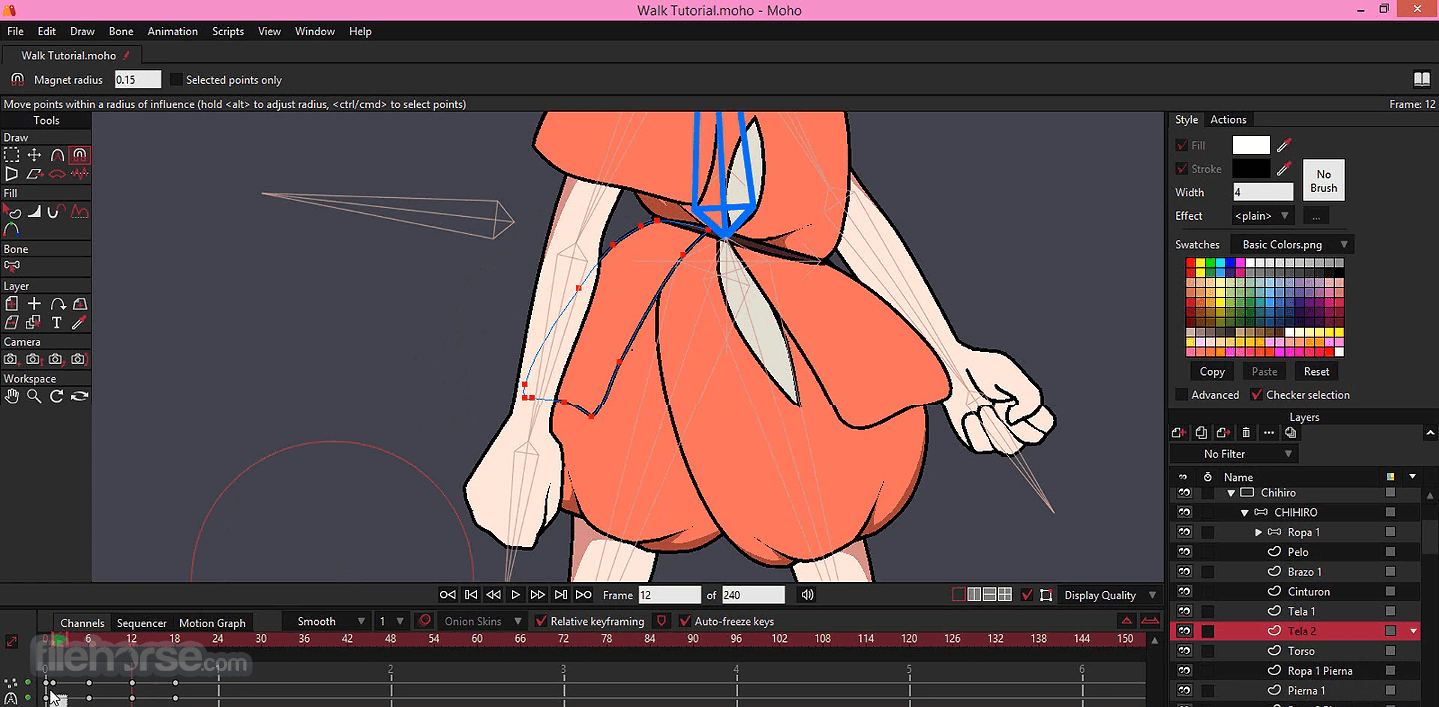Select the Pan Workspace hand tool
The height and width of the screenshot is (707, 1439).
[x=11, y=396]
